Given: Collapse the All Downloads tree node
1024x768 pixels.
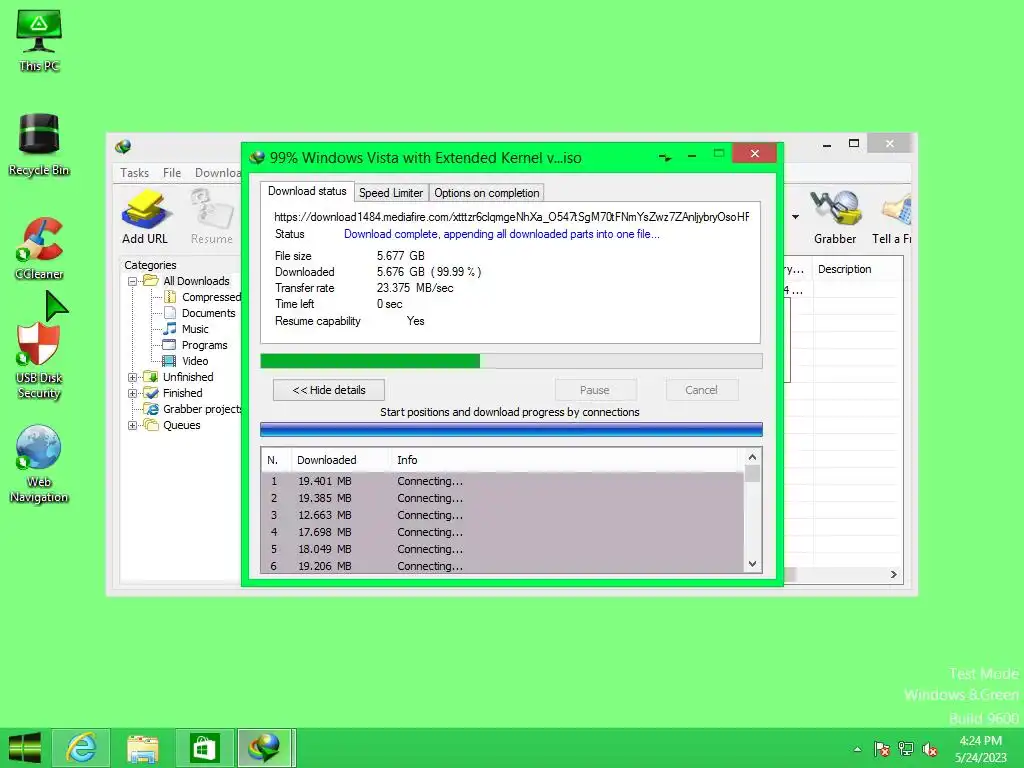Looking at the screenshot, I should pyautogui.click(x=133, y=281).
